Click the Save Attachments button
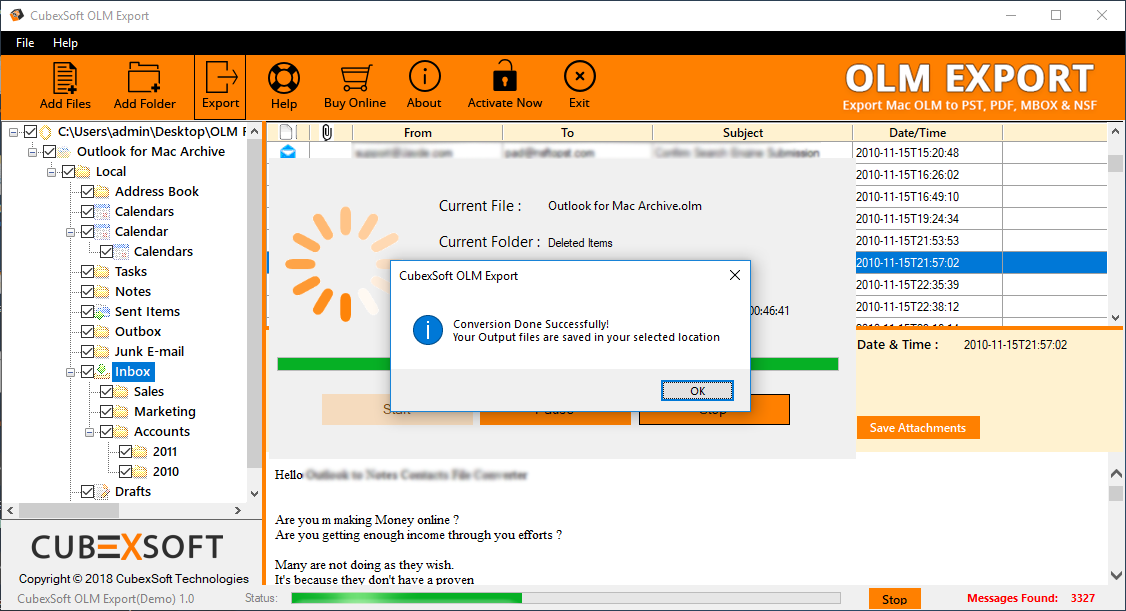Screen dimensions: 1126x611 [x=918, y=428]
